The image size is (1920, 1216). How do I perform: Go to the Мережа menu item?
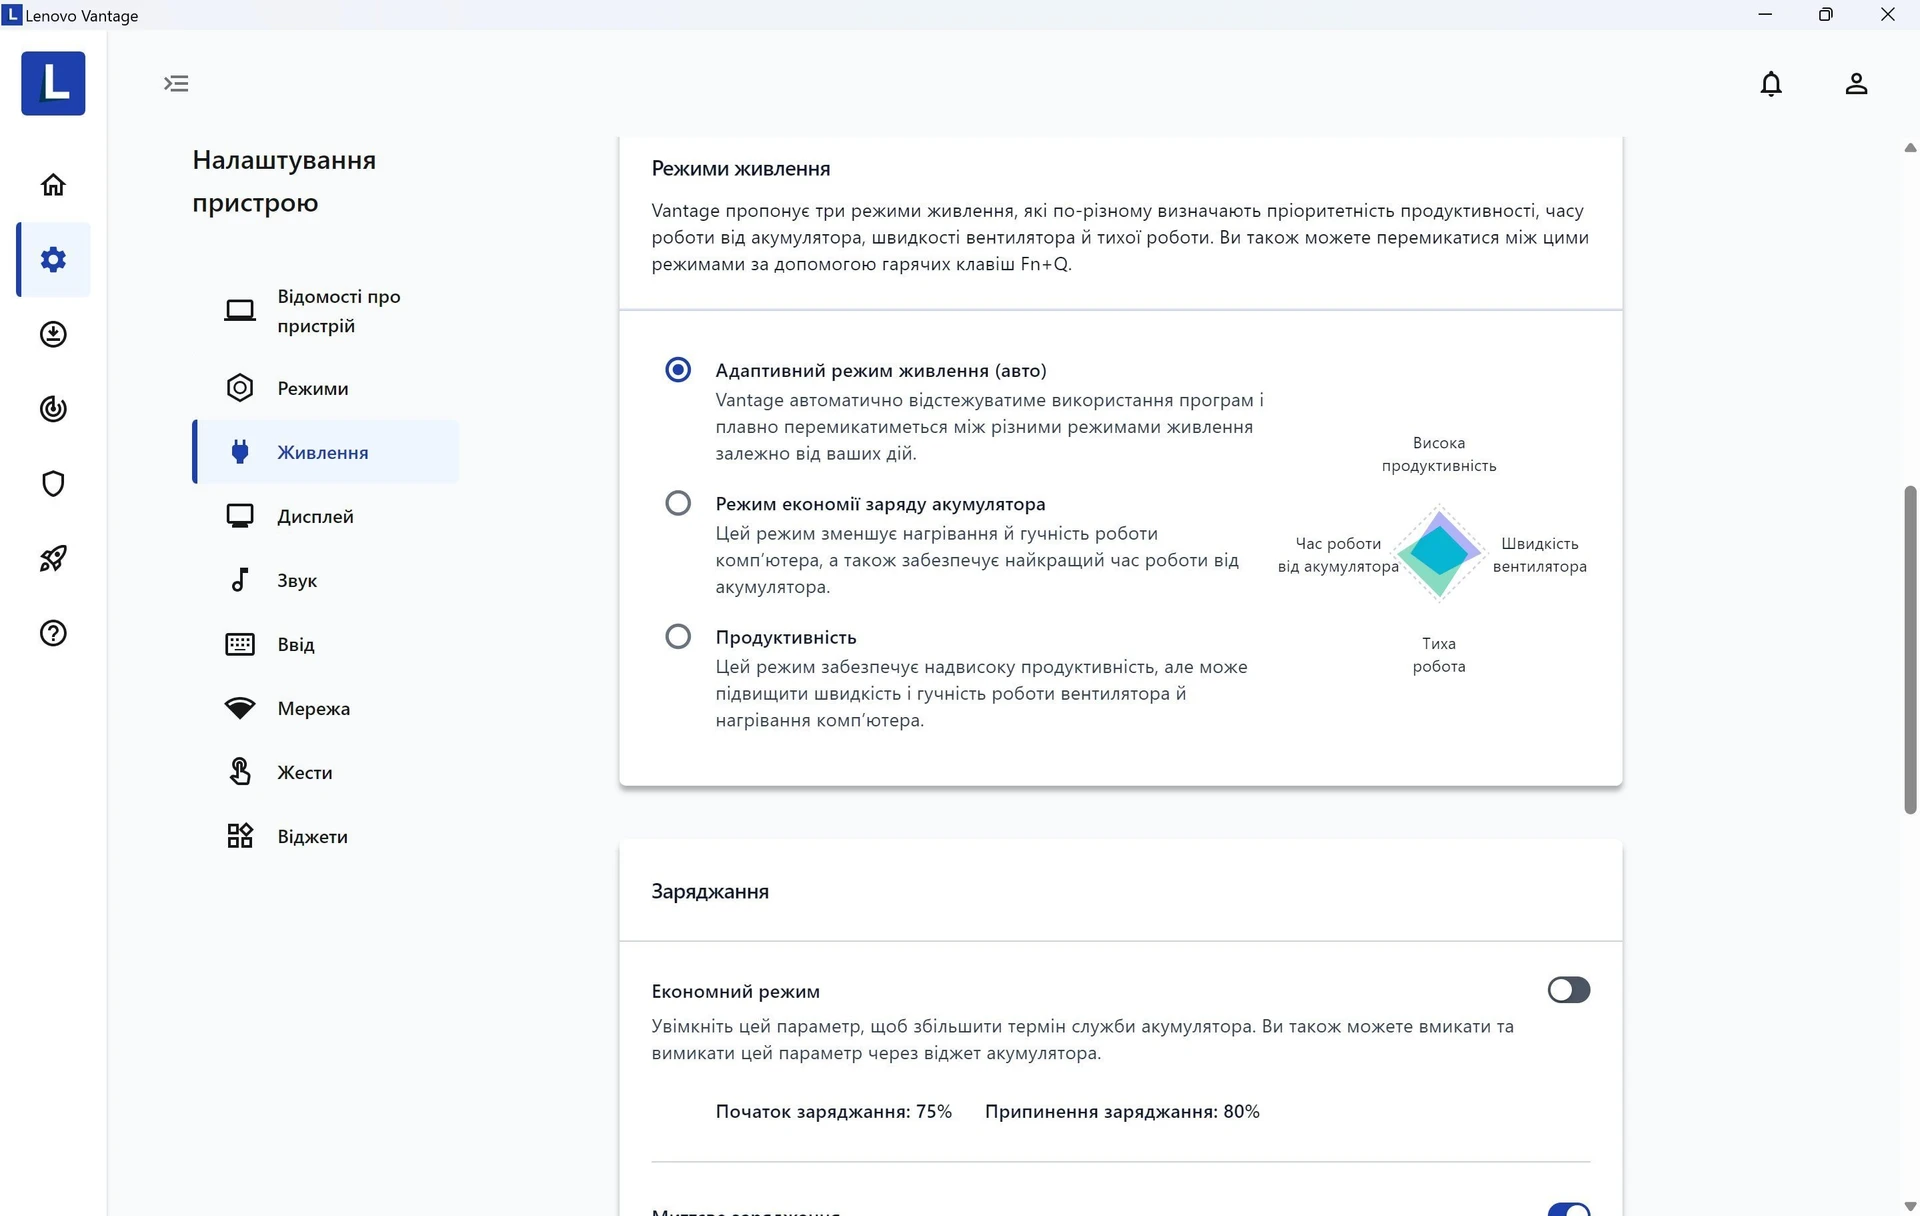pyautogui.click(x=326, y=708)
